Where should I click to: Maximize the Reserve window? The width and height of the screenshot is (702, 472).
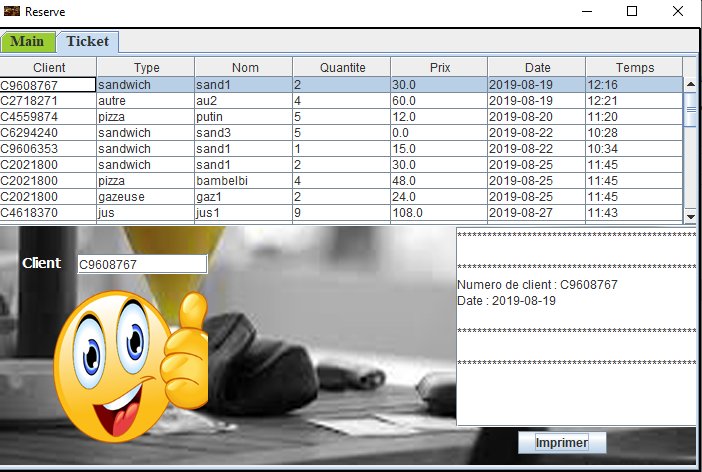631,11
